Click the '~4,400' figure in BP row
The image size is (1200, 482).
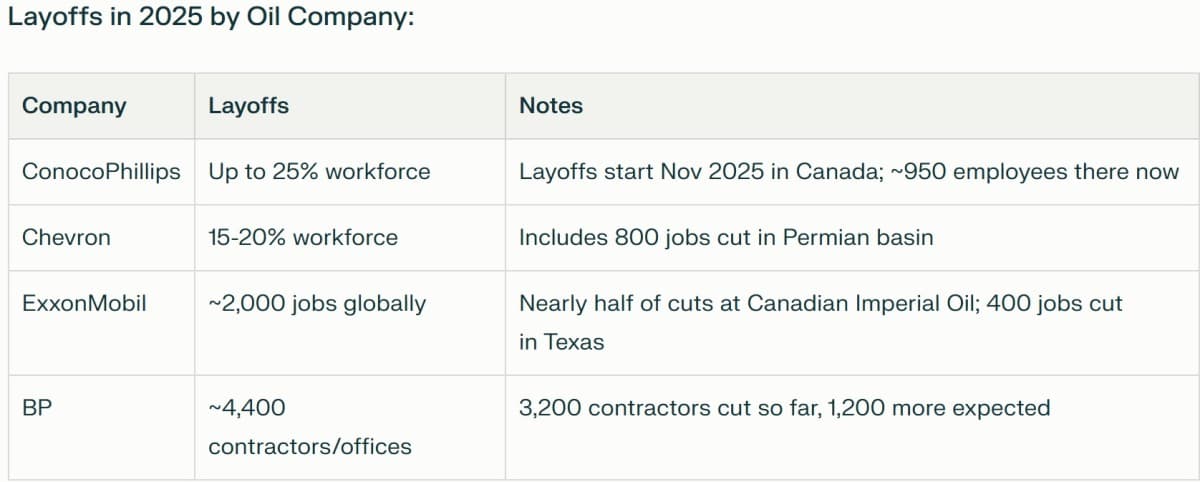pos(246,408)
